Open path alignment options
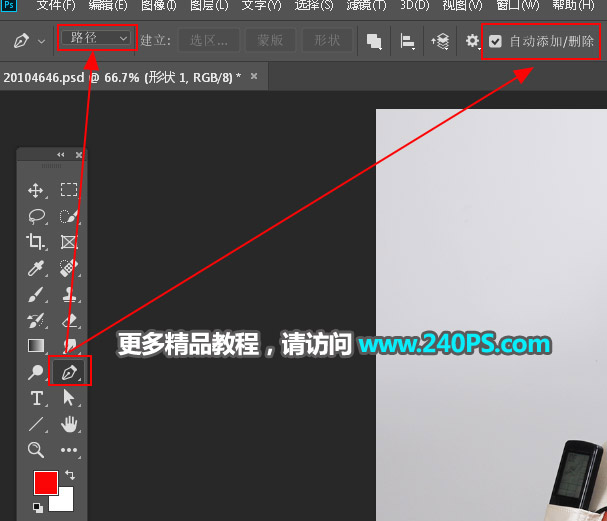Screen dimensions: 607x521 [x=407, y=41]
